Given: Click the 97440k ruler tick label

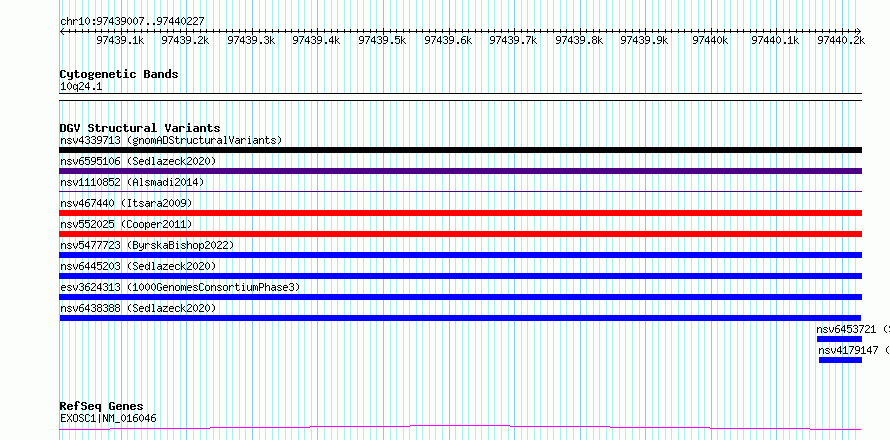Looking at the screenshot, I should (x=711, y=40).
